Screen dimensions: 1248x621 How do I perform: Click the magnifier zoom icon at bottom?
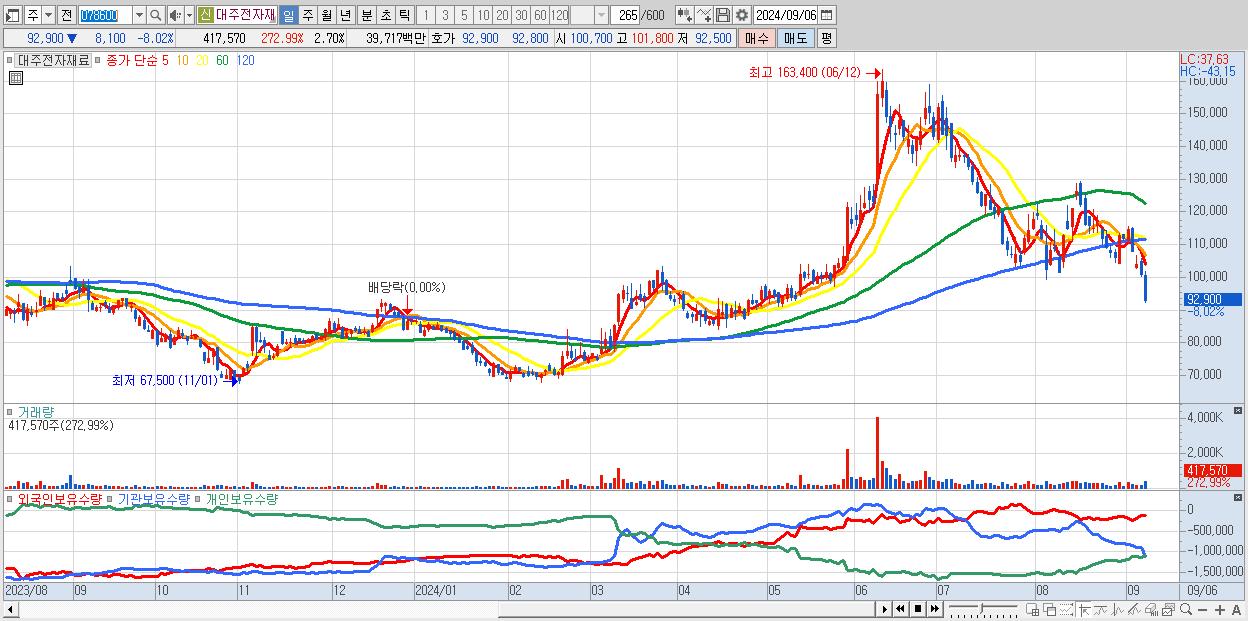(1186, 609)
